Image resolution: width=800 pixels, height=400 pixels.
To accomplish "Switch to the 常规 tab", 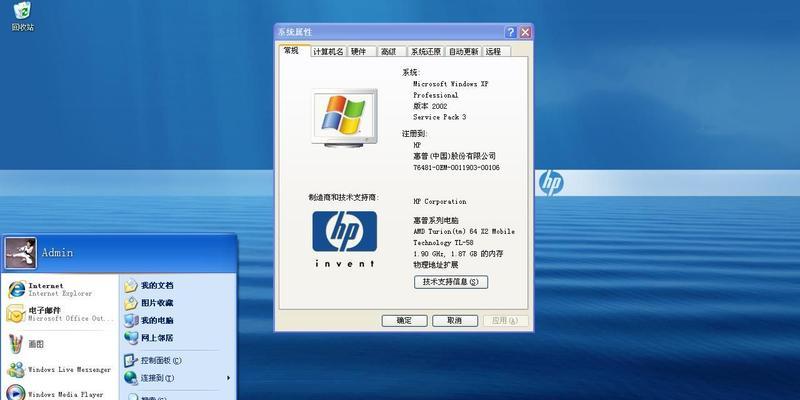I will point(293,51).
